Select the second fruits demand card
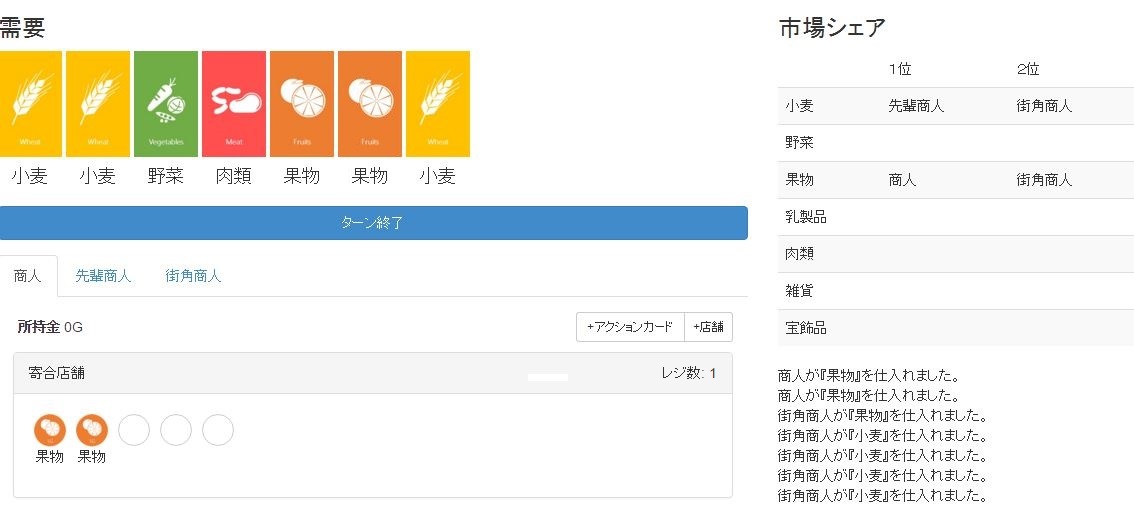 (370, 104)
